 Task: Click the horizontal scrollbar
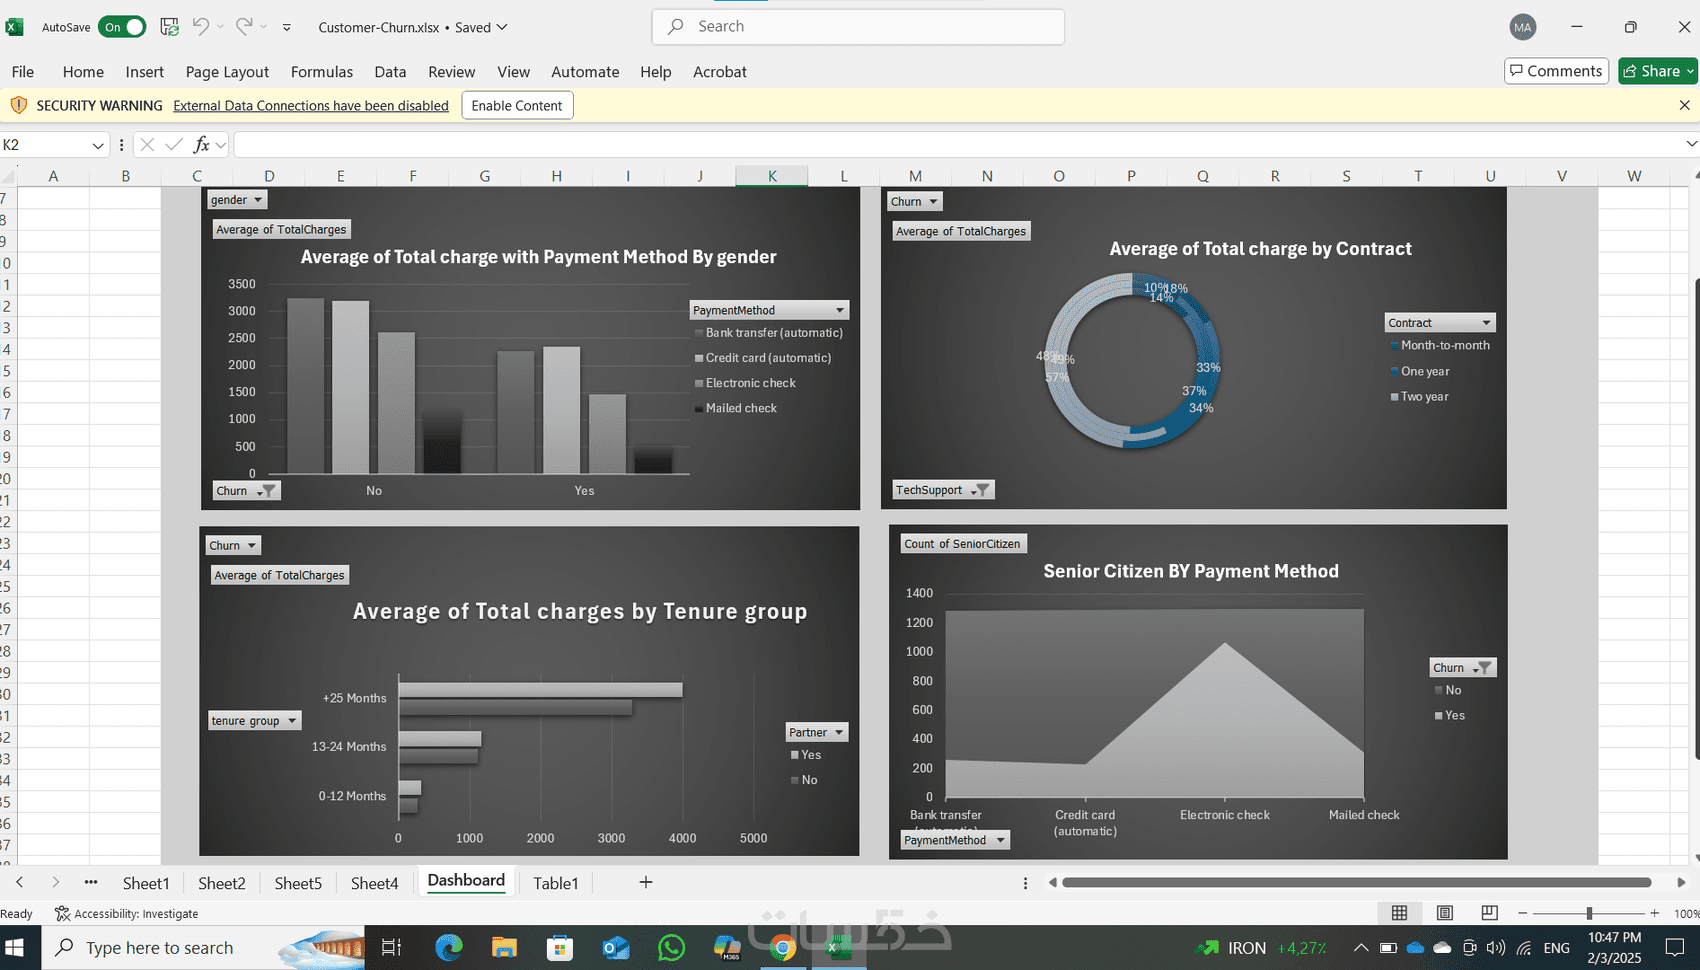(x=1357, y=882)
